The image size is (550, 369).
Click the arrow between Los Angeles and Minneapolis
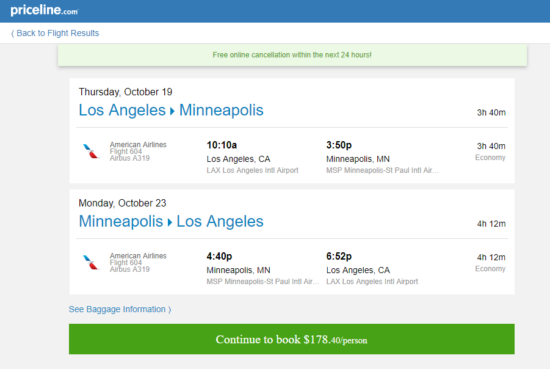click(x=172, y=112)
